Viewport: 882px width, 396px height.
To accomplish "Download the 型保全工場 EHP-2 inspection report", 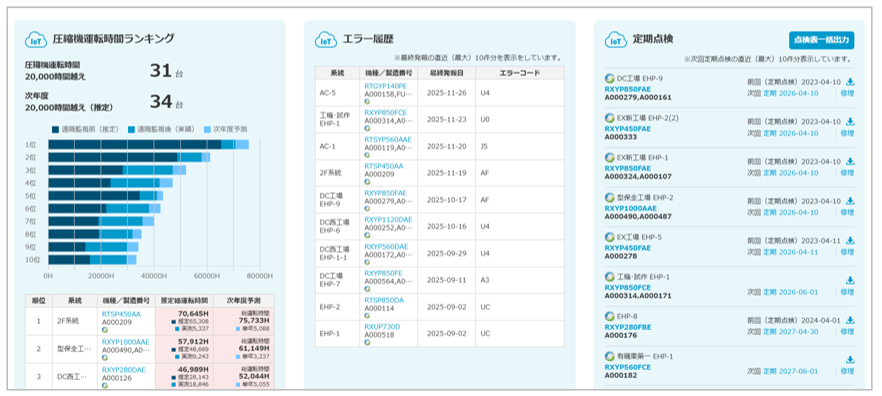I will point(850,201).
